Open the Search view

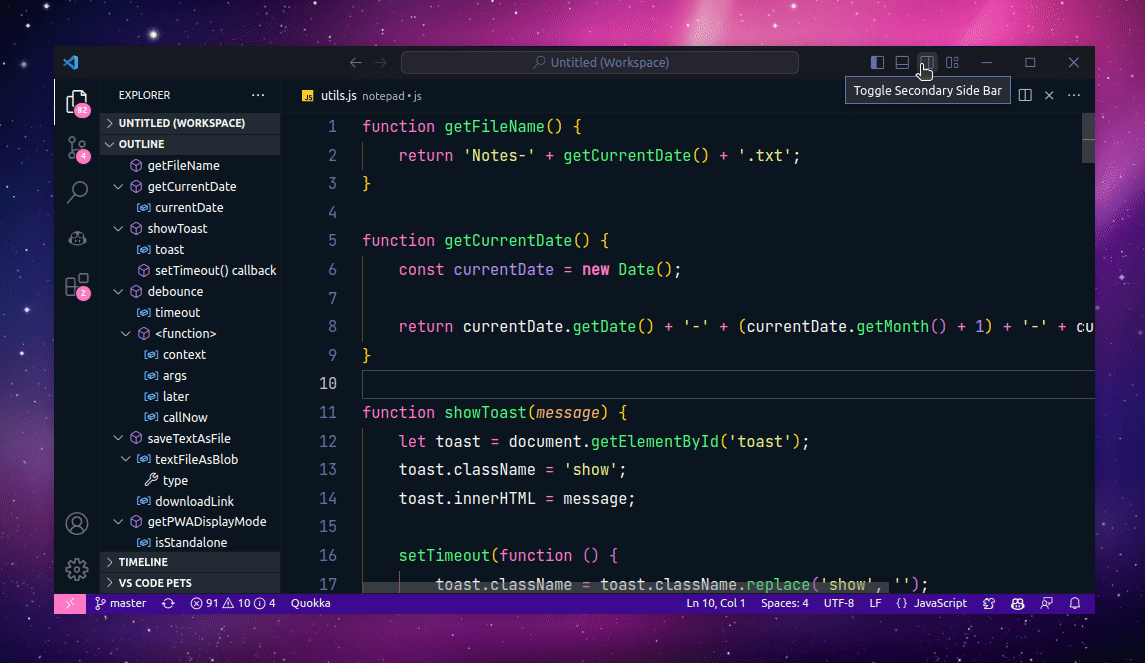(77, 192)
